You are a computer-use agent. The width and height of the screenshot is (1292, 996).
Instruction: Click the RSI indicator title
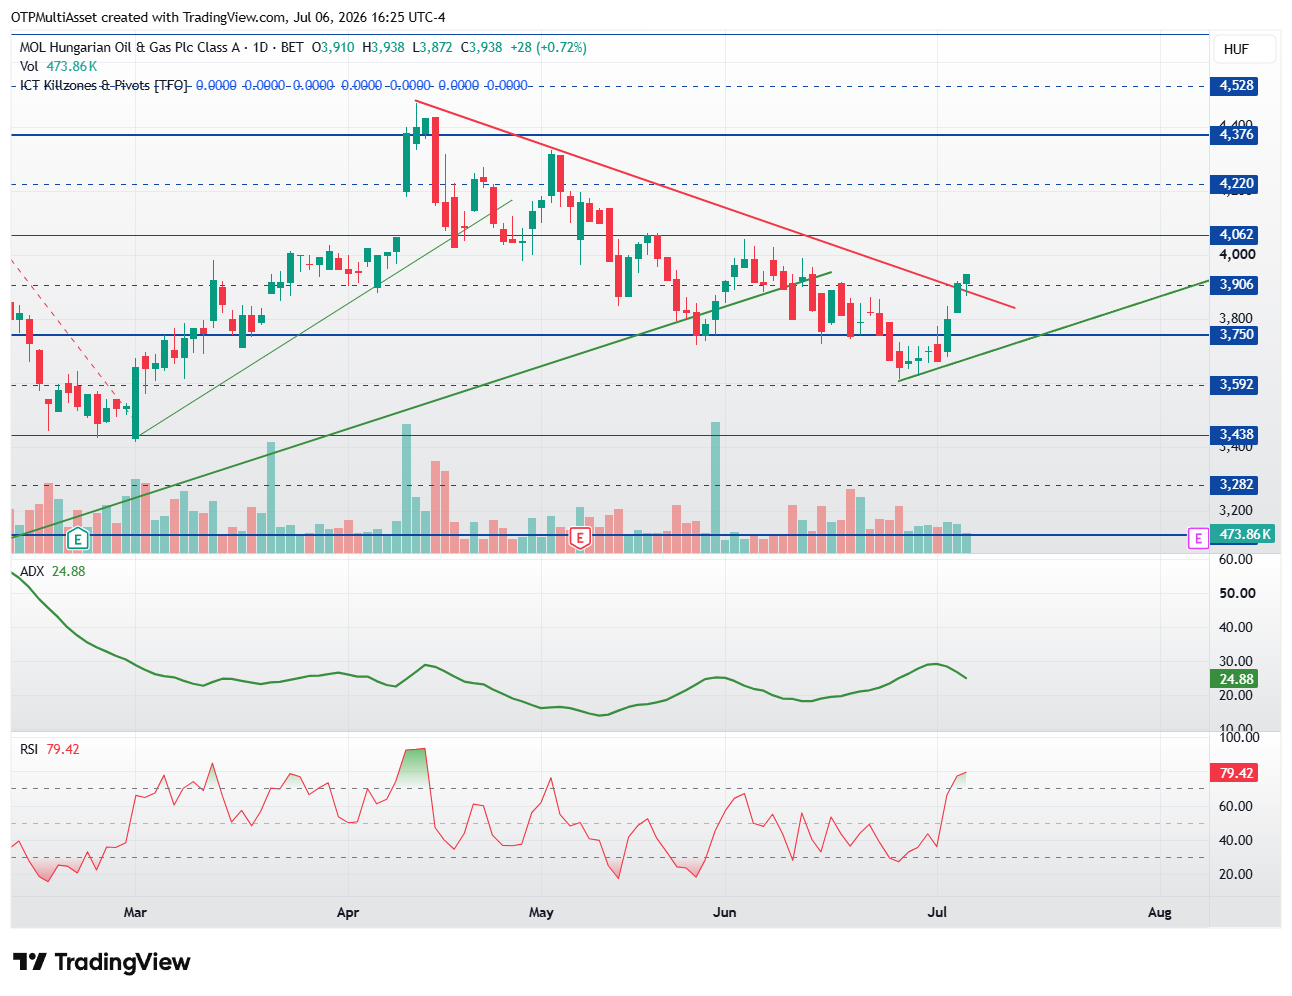[x=29, y=749]
